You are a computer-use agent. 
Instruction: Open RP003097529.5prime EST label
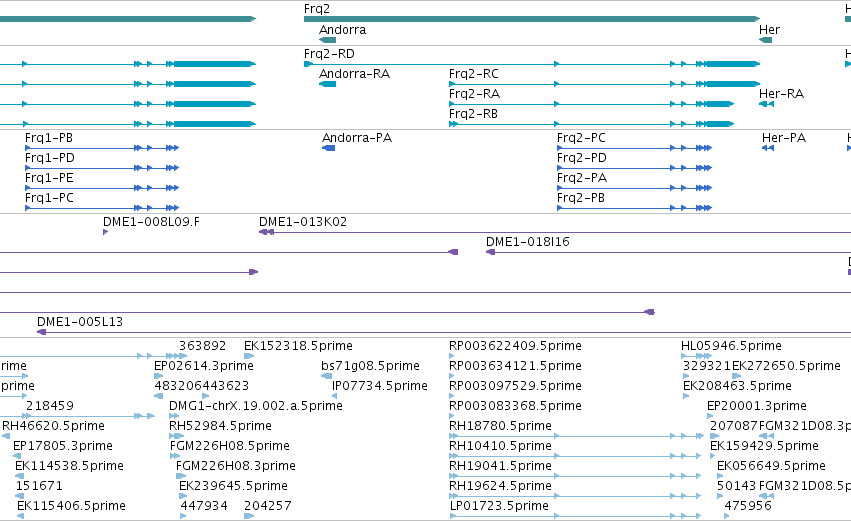[x=515, y=386]
